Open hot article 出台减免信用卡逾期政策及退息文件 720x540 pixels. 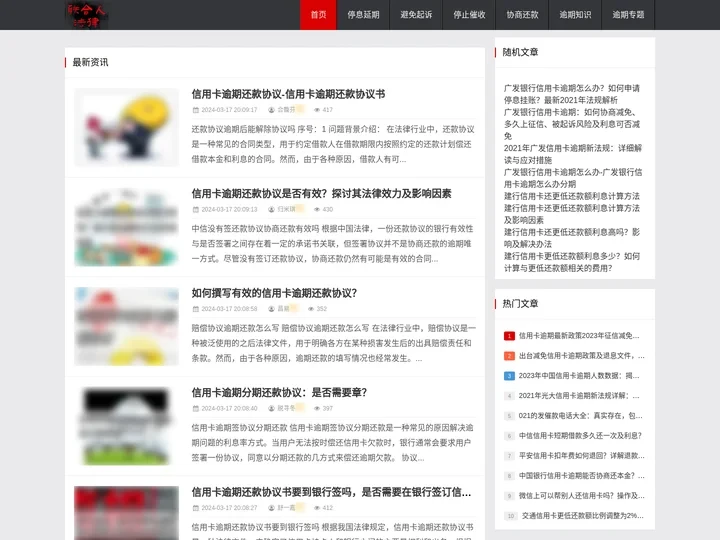pos(582,356)
